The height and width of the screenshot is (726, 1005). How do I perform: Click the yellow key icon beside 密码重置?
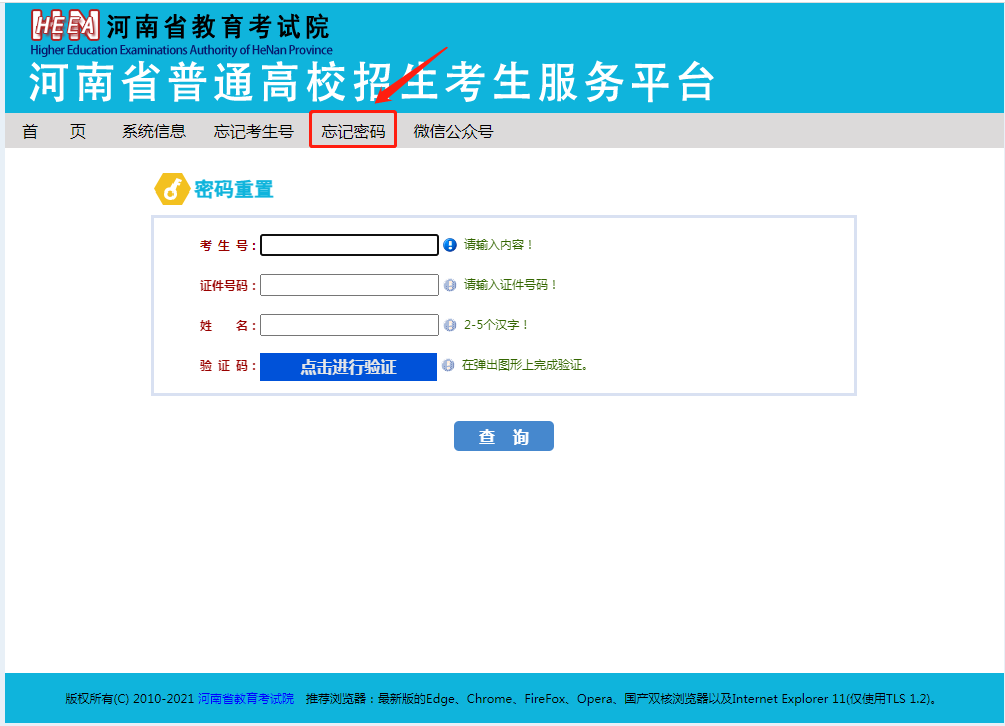click(171, 189)
